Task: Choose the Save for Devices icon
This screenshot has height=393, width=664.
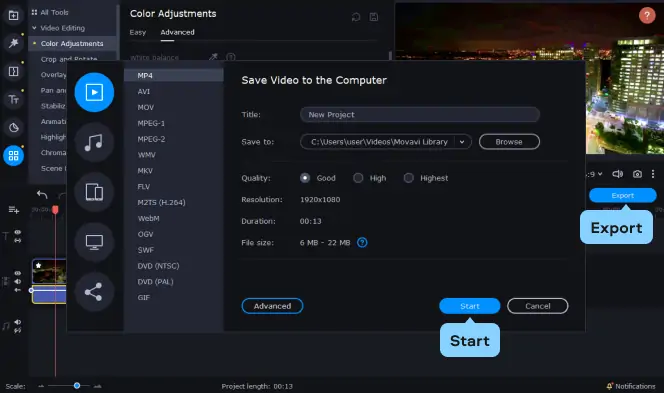Action: pyautogui.click(x=94, y=192)
